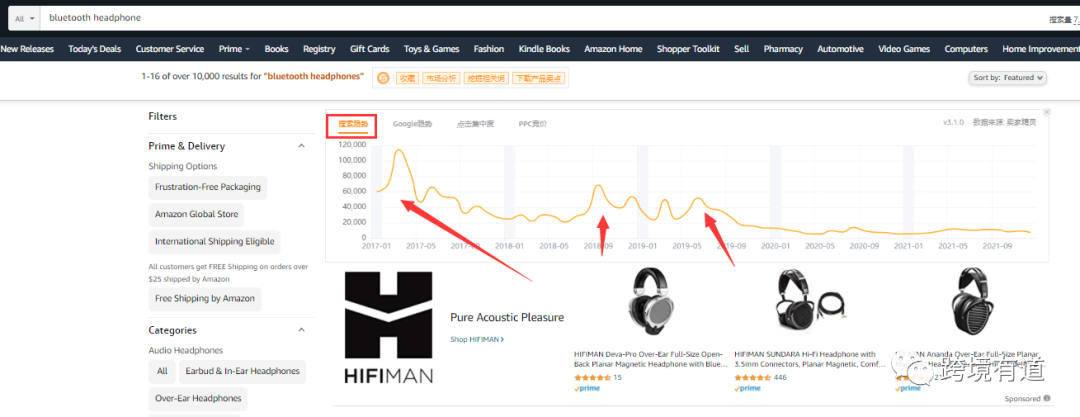Click the HIFIMAN SUNDARA headphone image
Image resolution: width=1080 pixels, height=417 pixels.
click(x=813, y=301)
